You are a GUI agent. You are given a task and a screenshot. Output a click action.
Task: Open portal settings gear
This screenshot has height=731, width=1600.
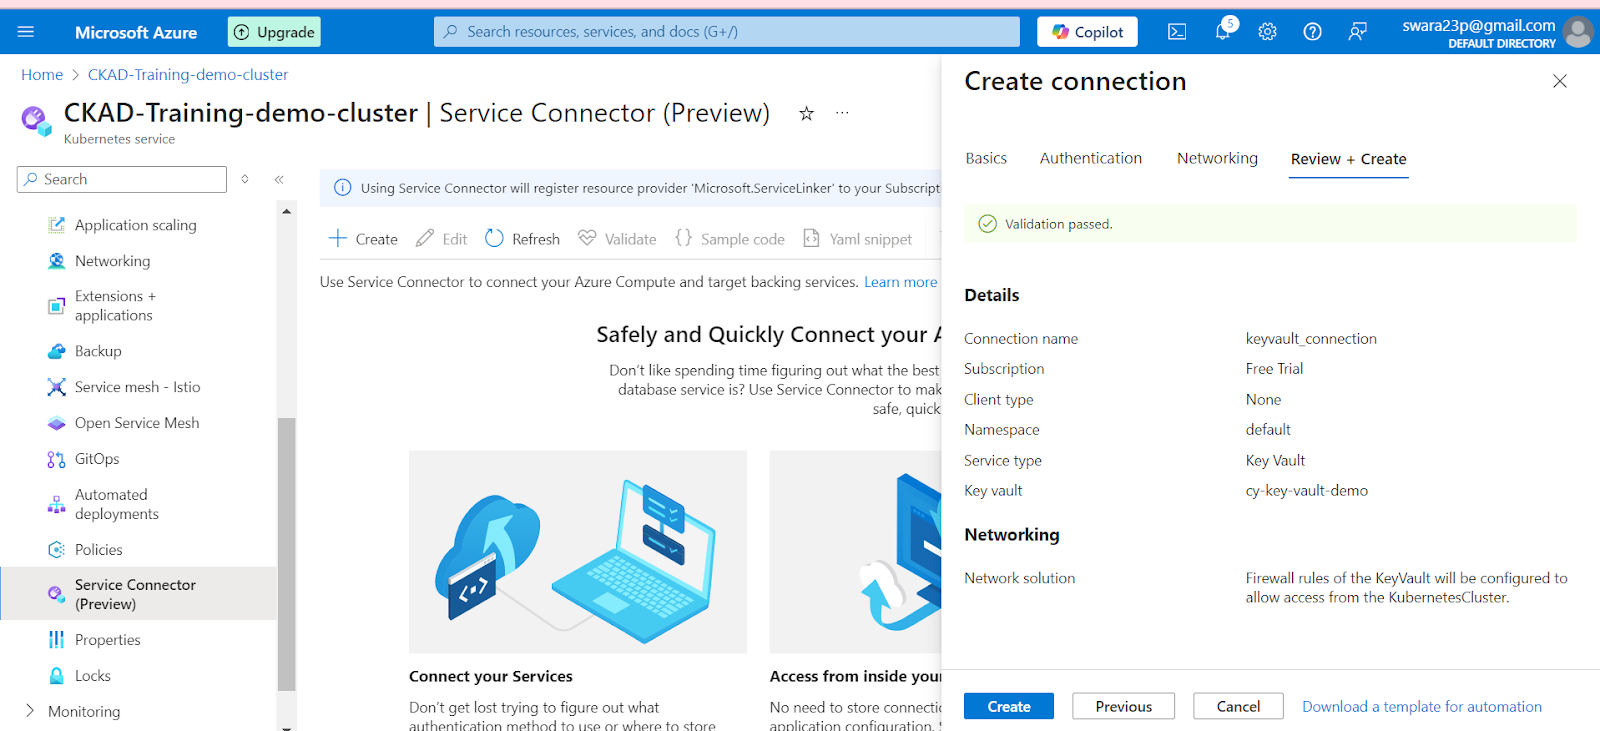[x=1267, y=32]
